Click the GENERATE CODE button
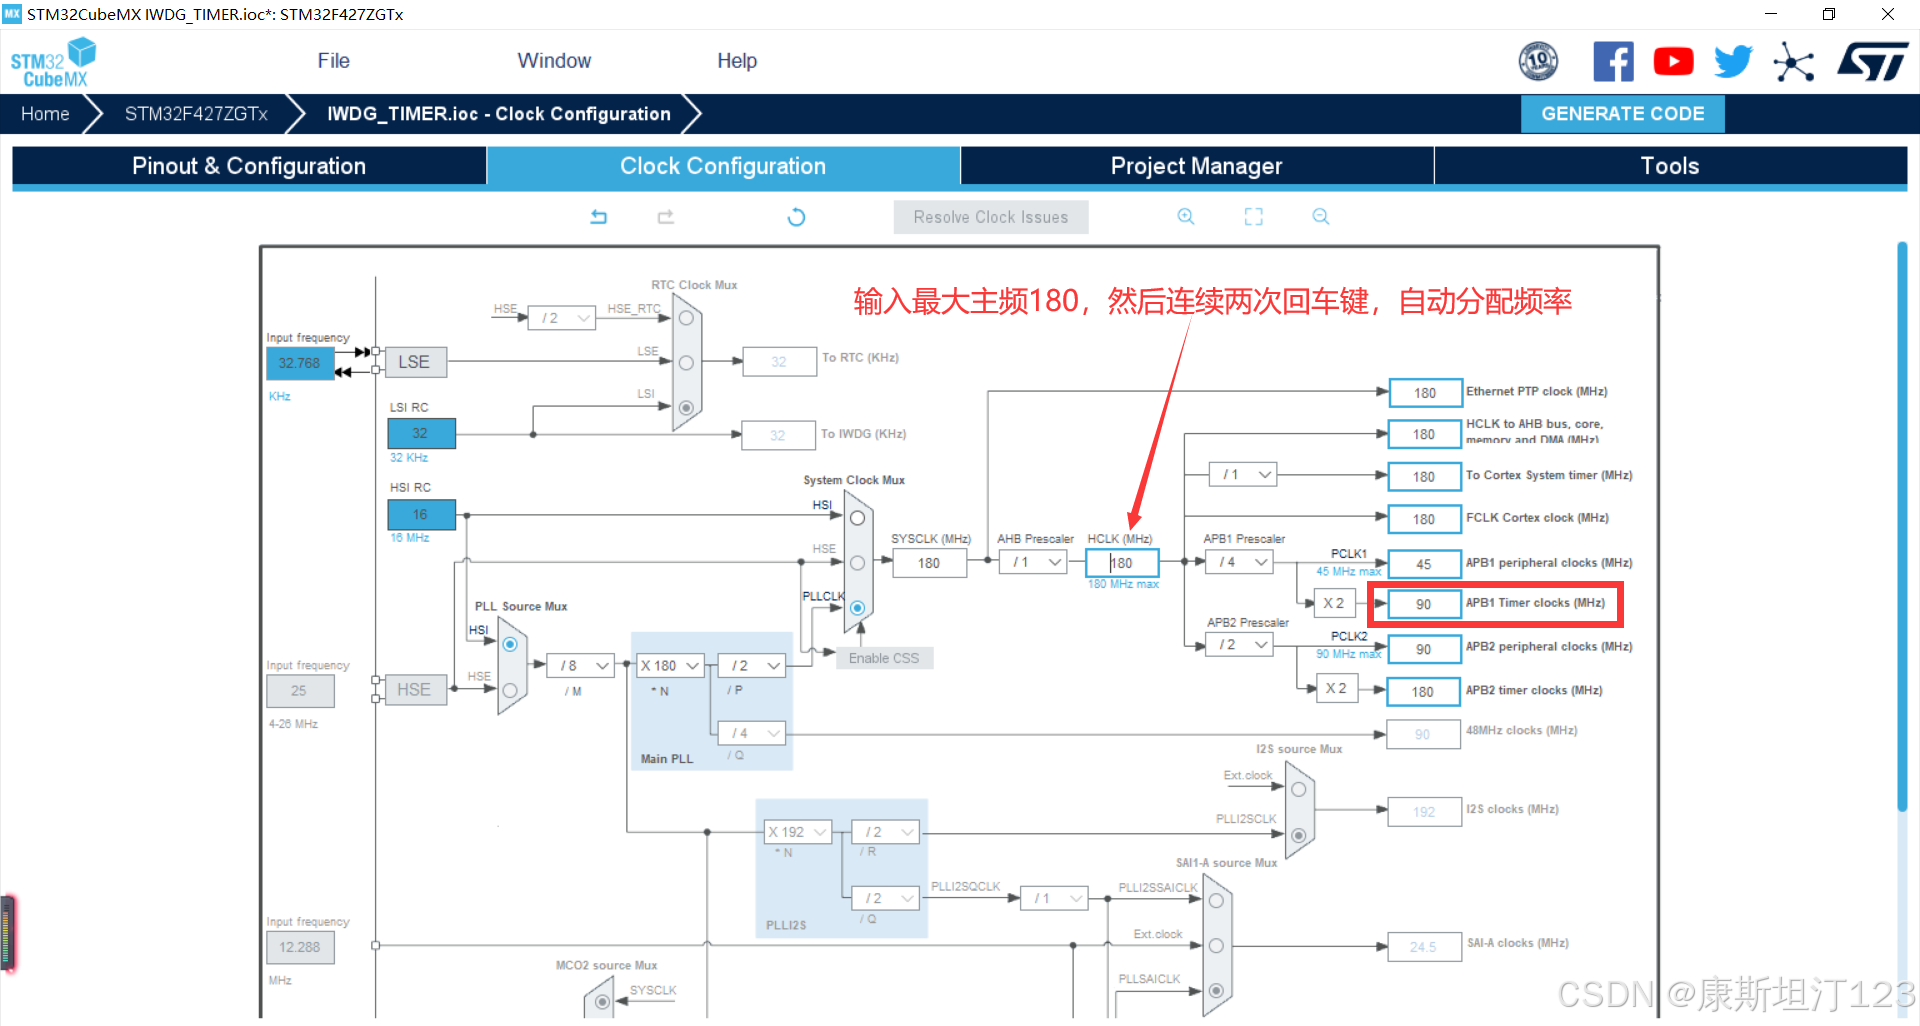This screenshot has width=1920, height=1026. (x=1622, y=113)
